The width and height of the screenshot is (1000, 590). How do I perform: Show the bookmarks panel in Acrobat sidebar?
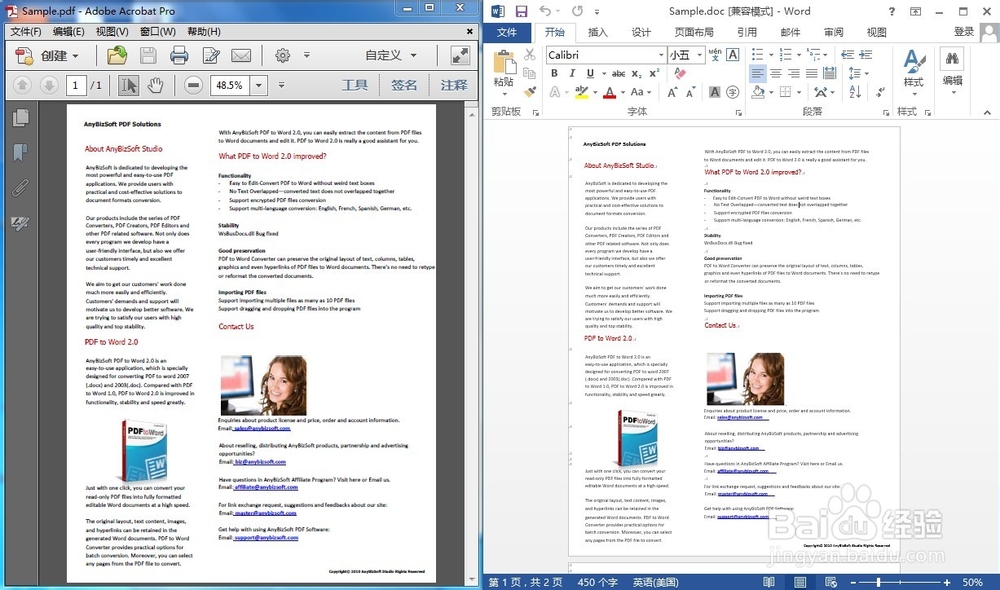[20, 152]
